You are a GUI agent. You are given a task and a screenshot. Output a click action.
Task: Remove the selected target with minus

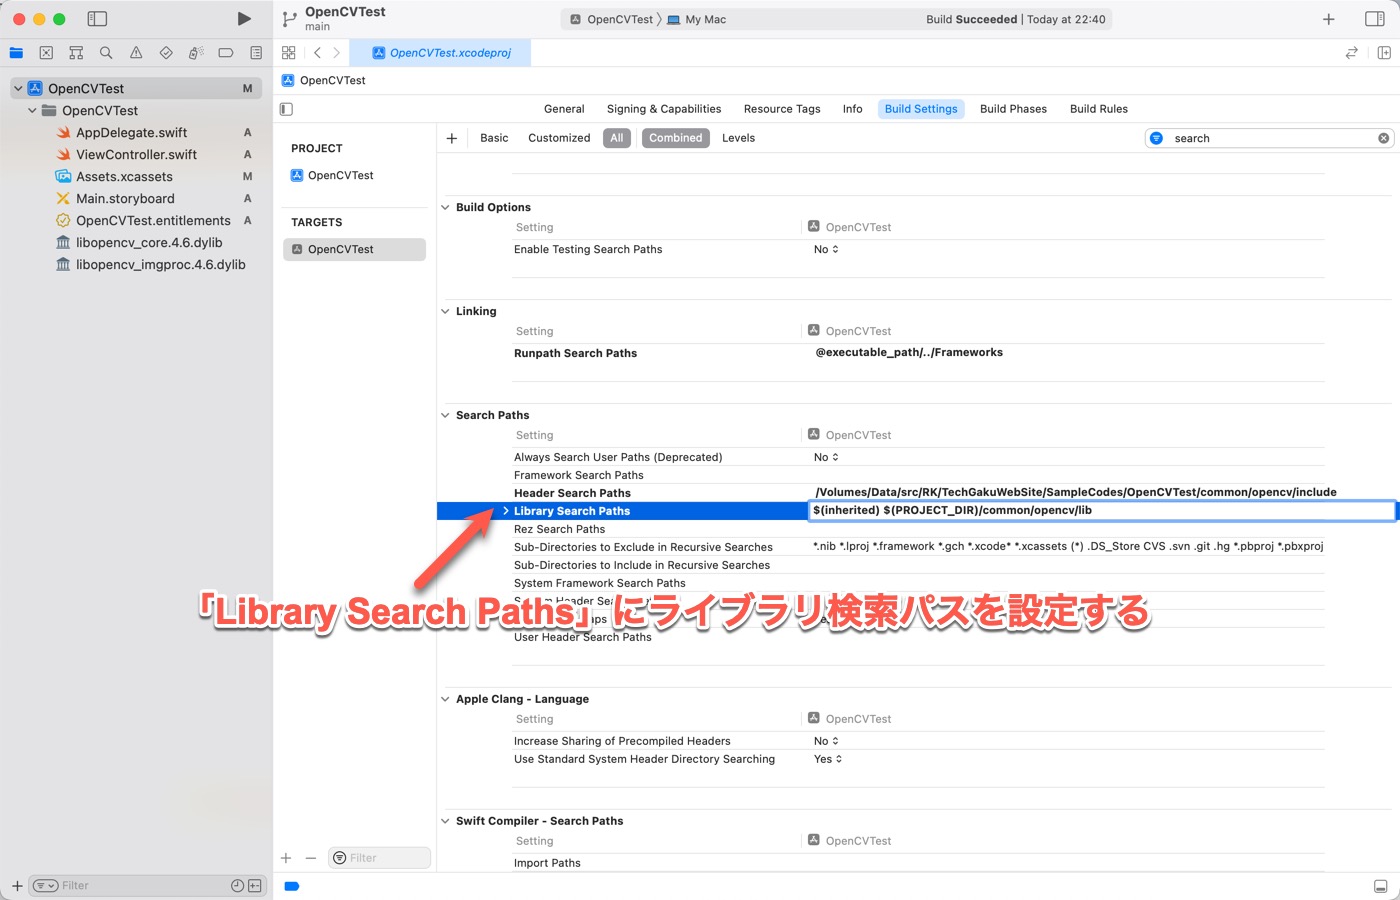tap(311, 858)
